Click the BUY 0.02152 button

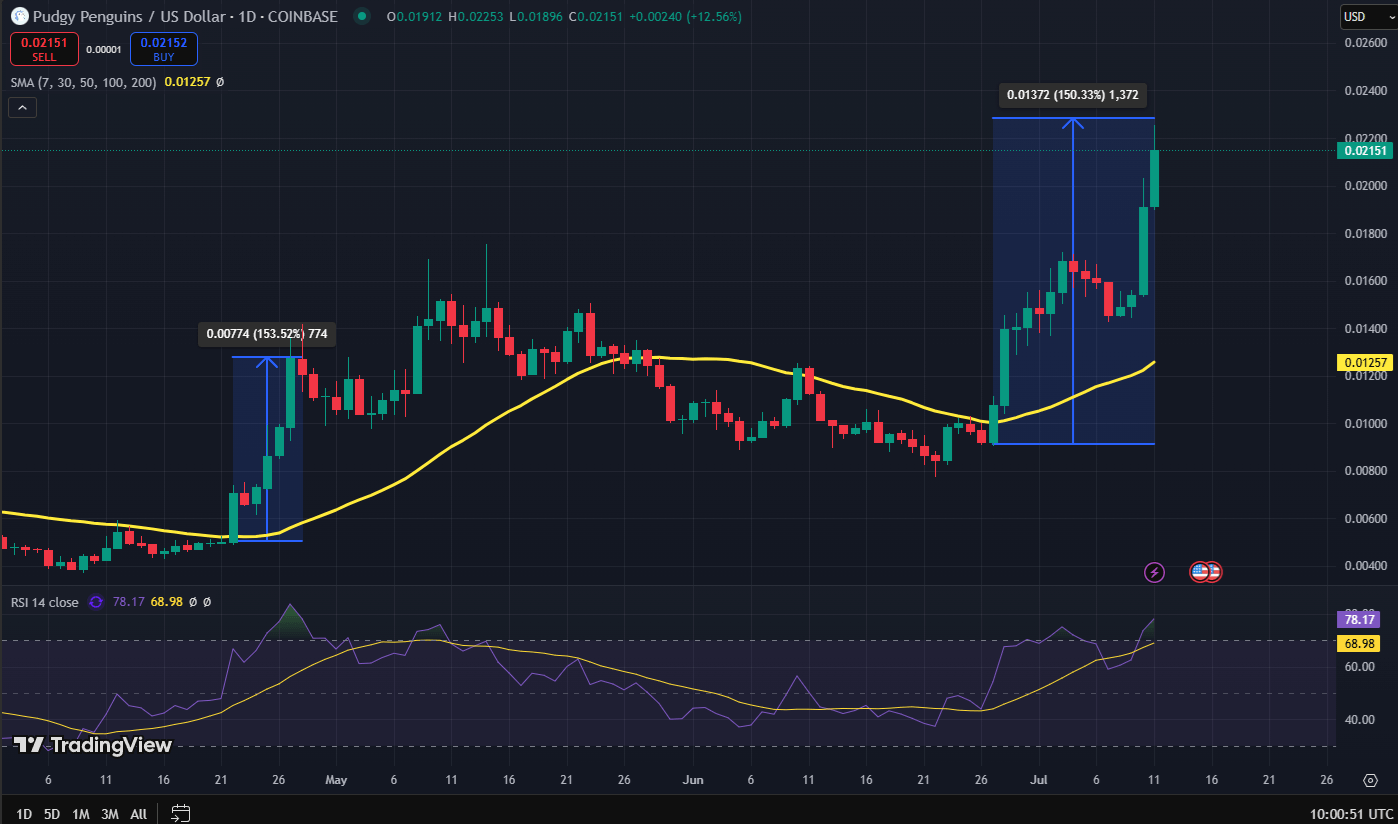pos(163,48)
